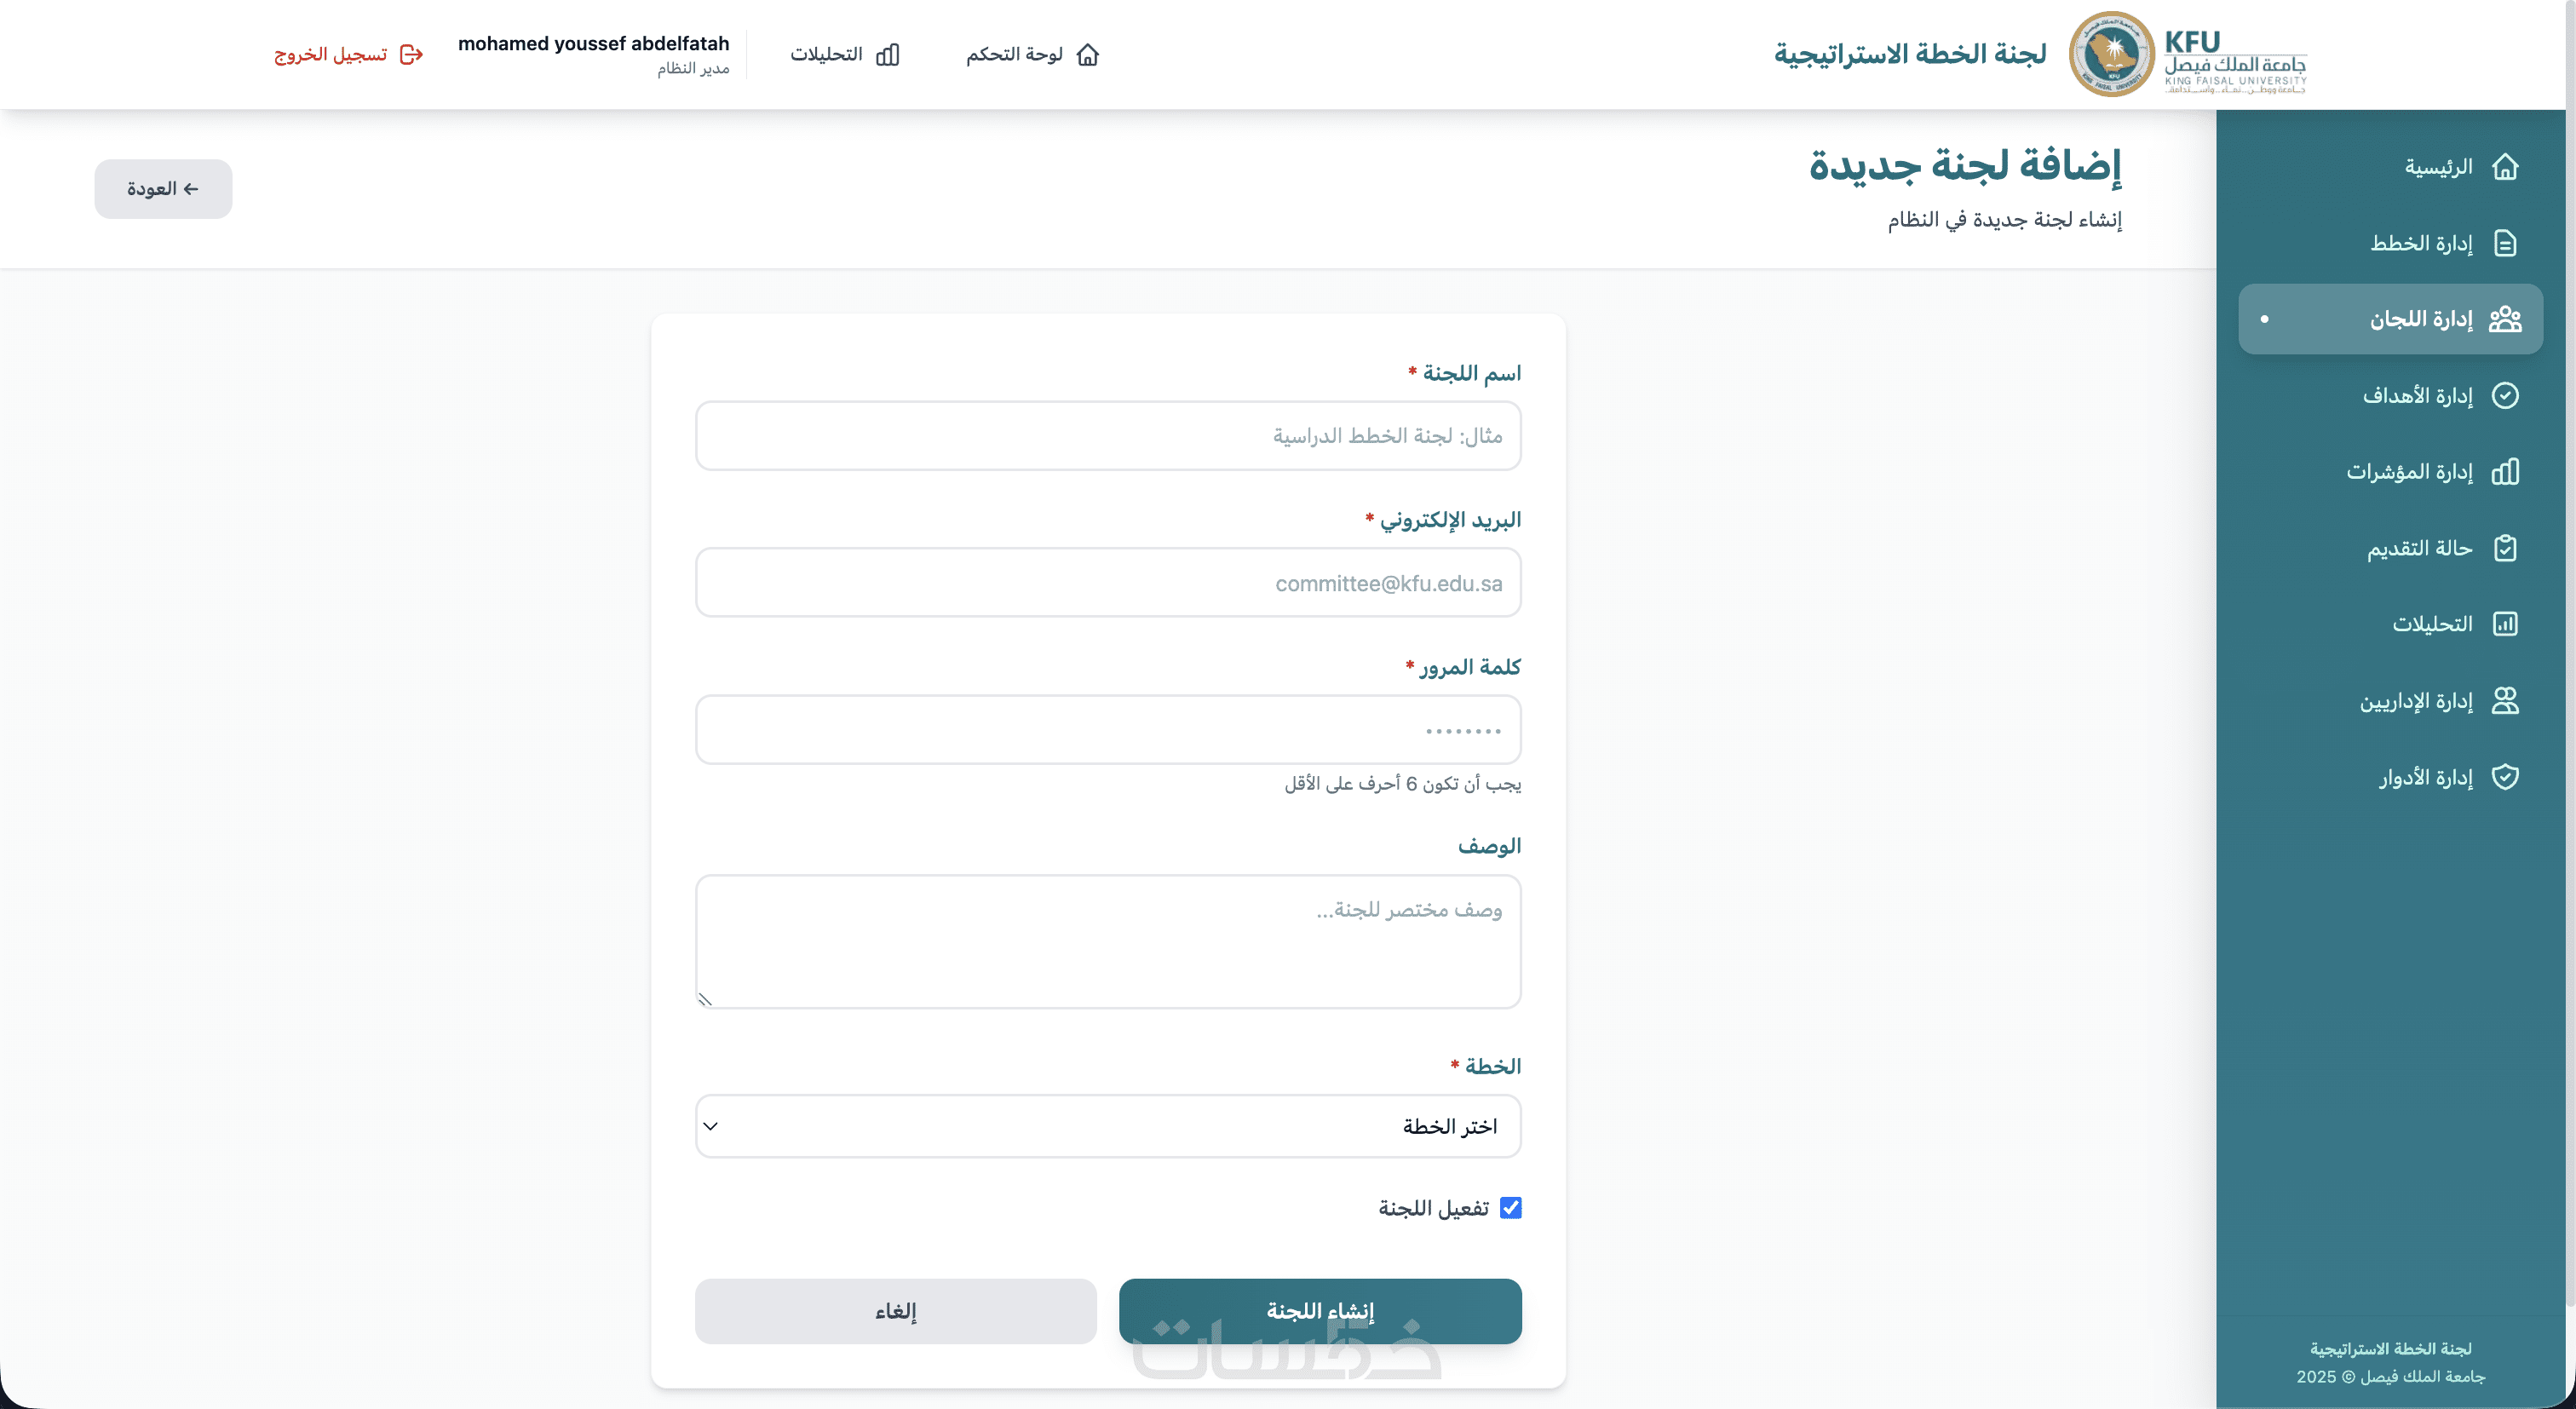Focus the committee name input field
Screen dimensions: 2576x1409
(x=1108, y=436)
